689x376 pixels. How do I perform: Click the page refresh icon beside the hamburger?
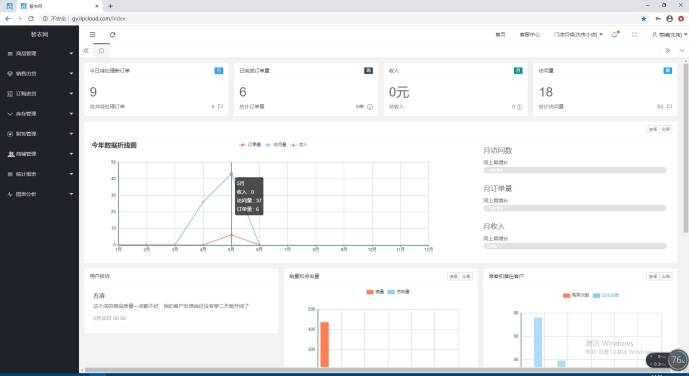[112, 34]
